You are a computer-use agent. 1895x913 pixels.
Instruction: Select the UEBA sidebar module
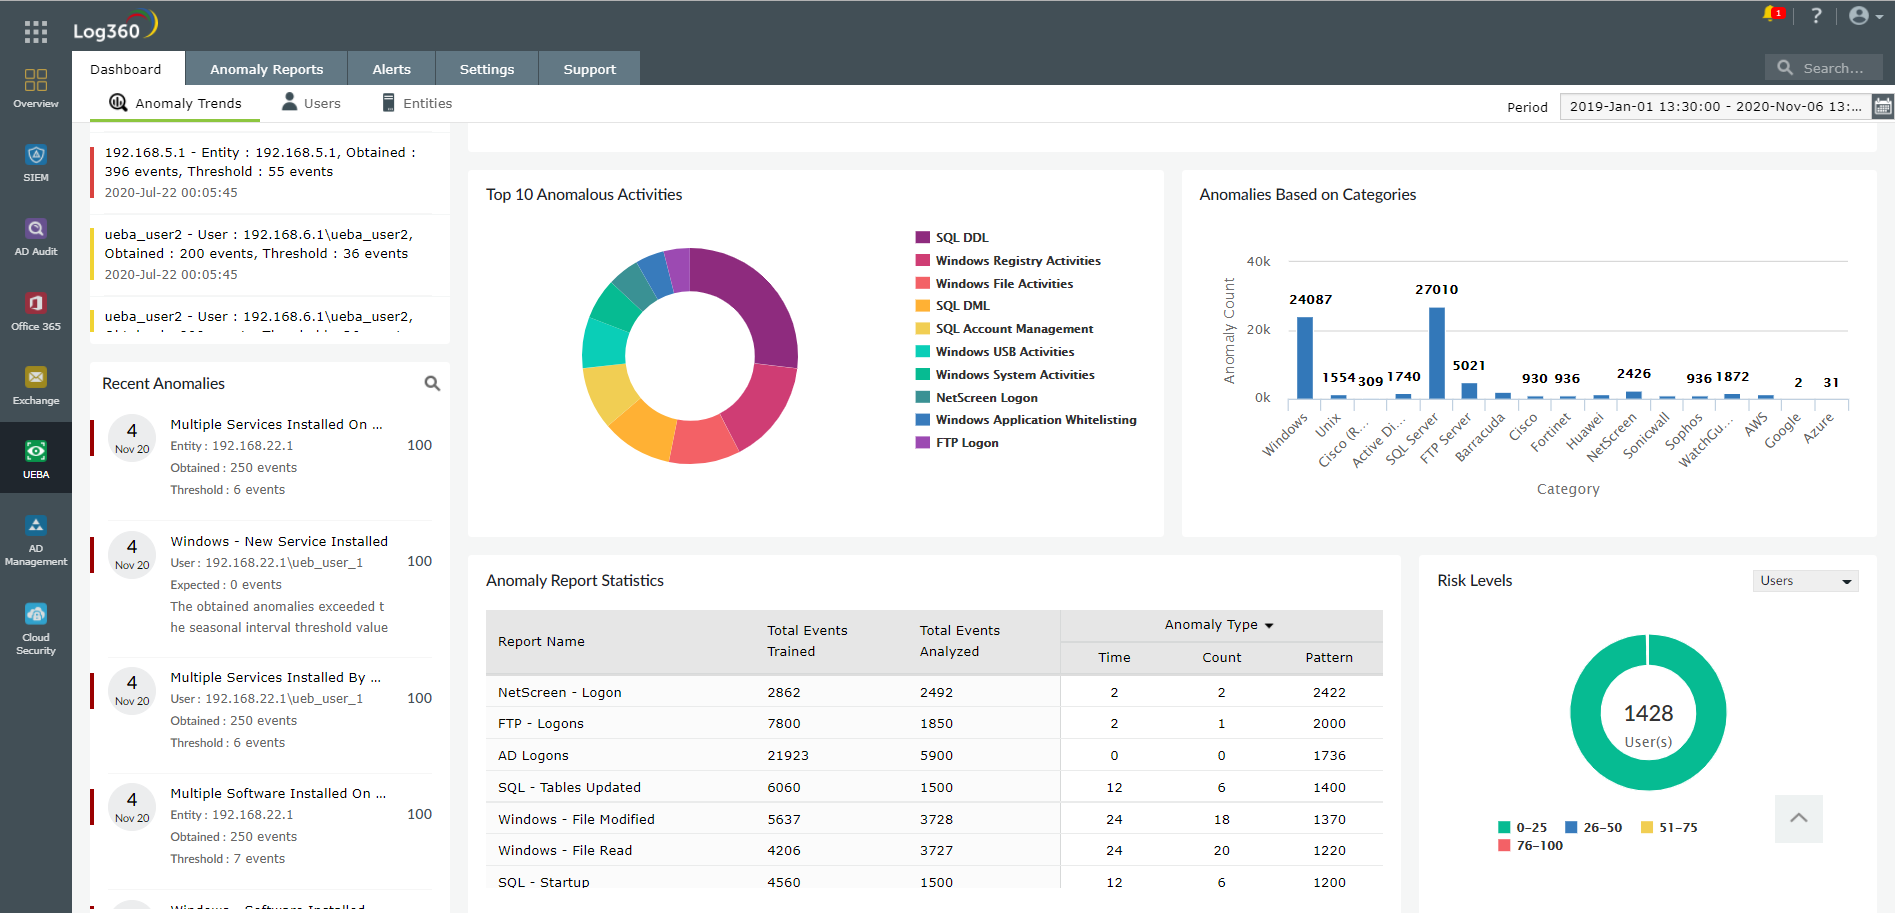(x=36, y=459)
